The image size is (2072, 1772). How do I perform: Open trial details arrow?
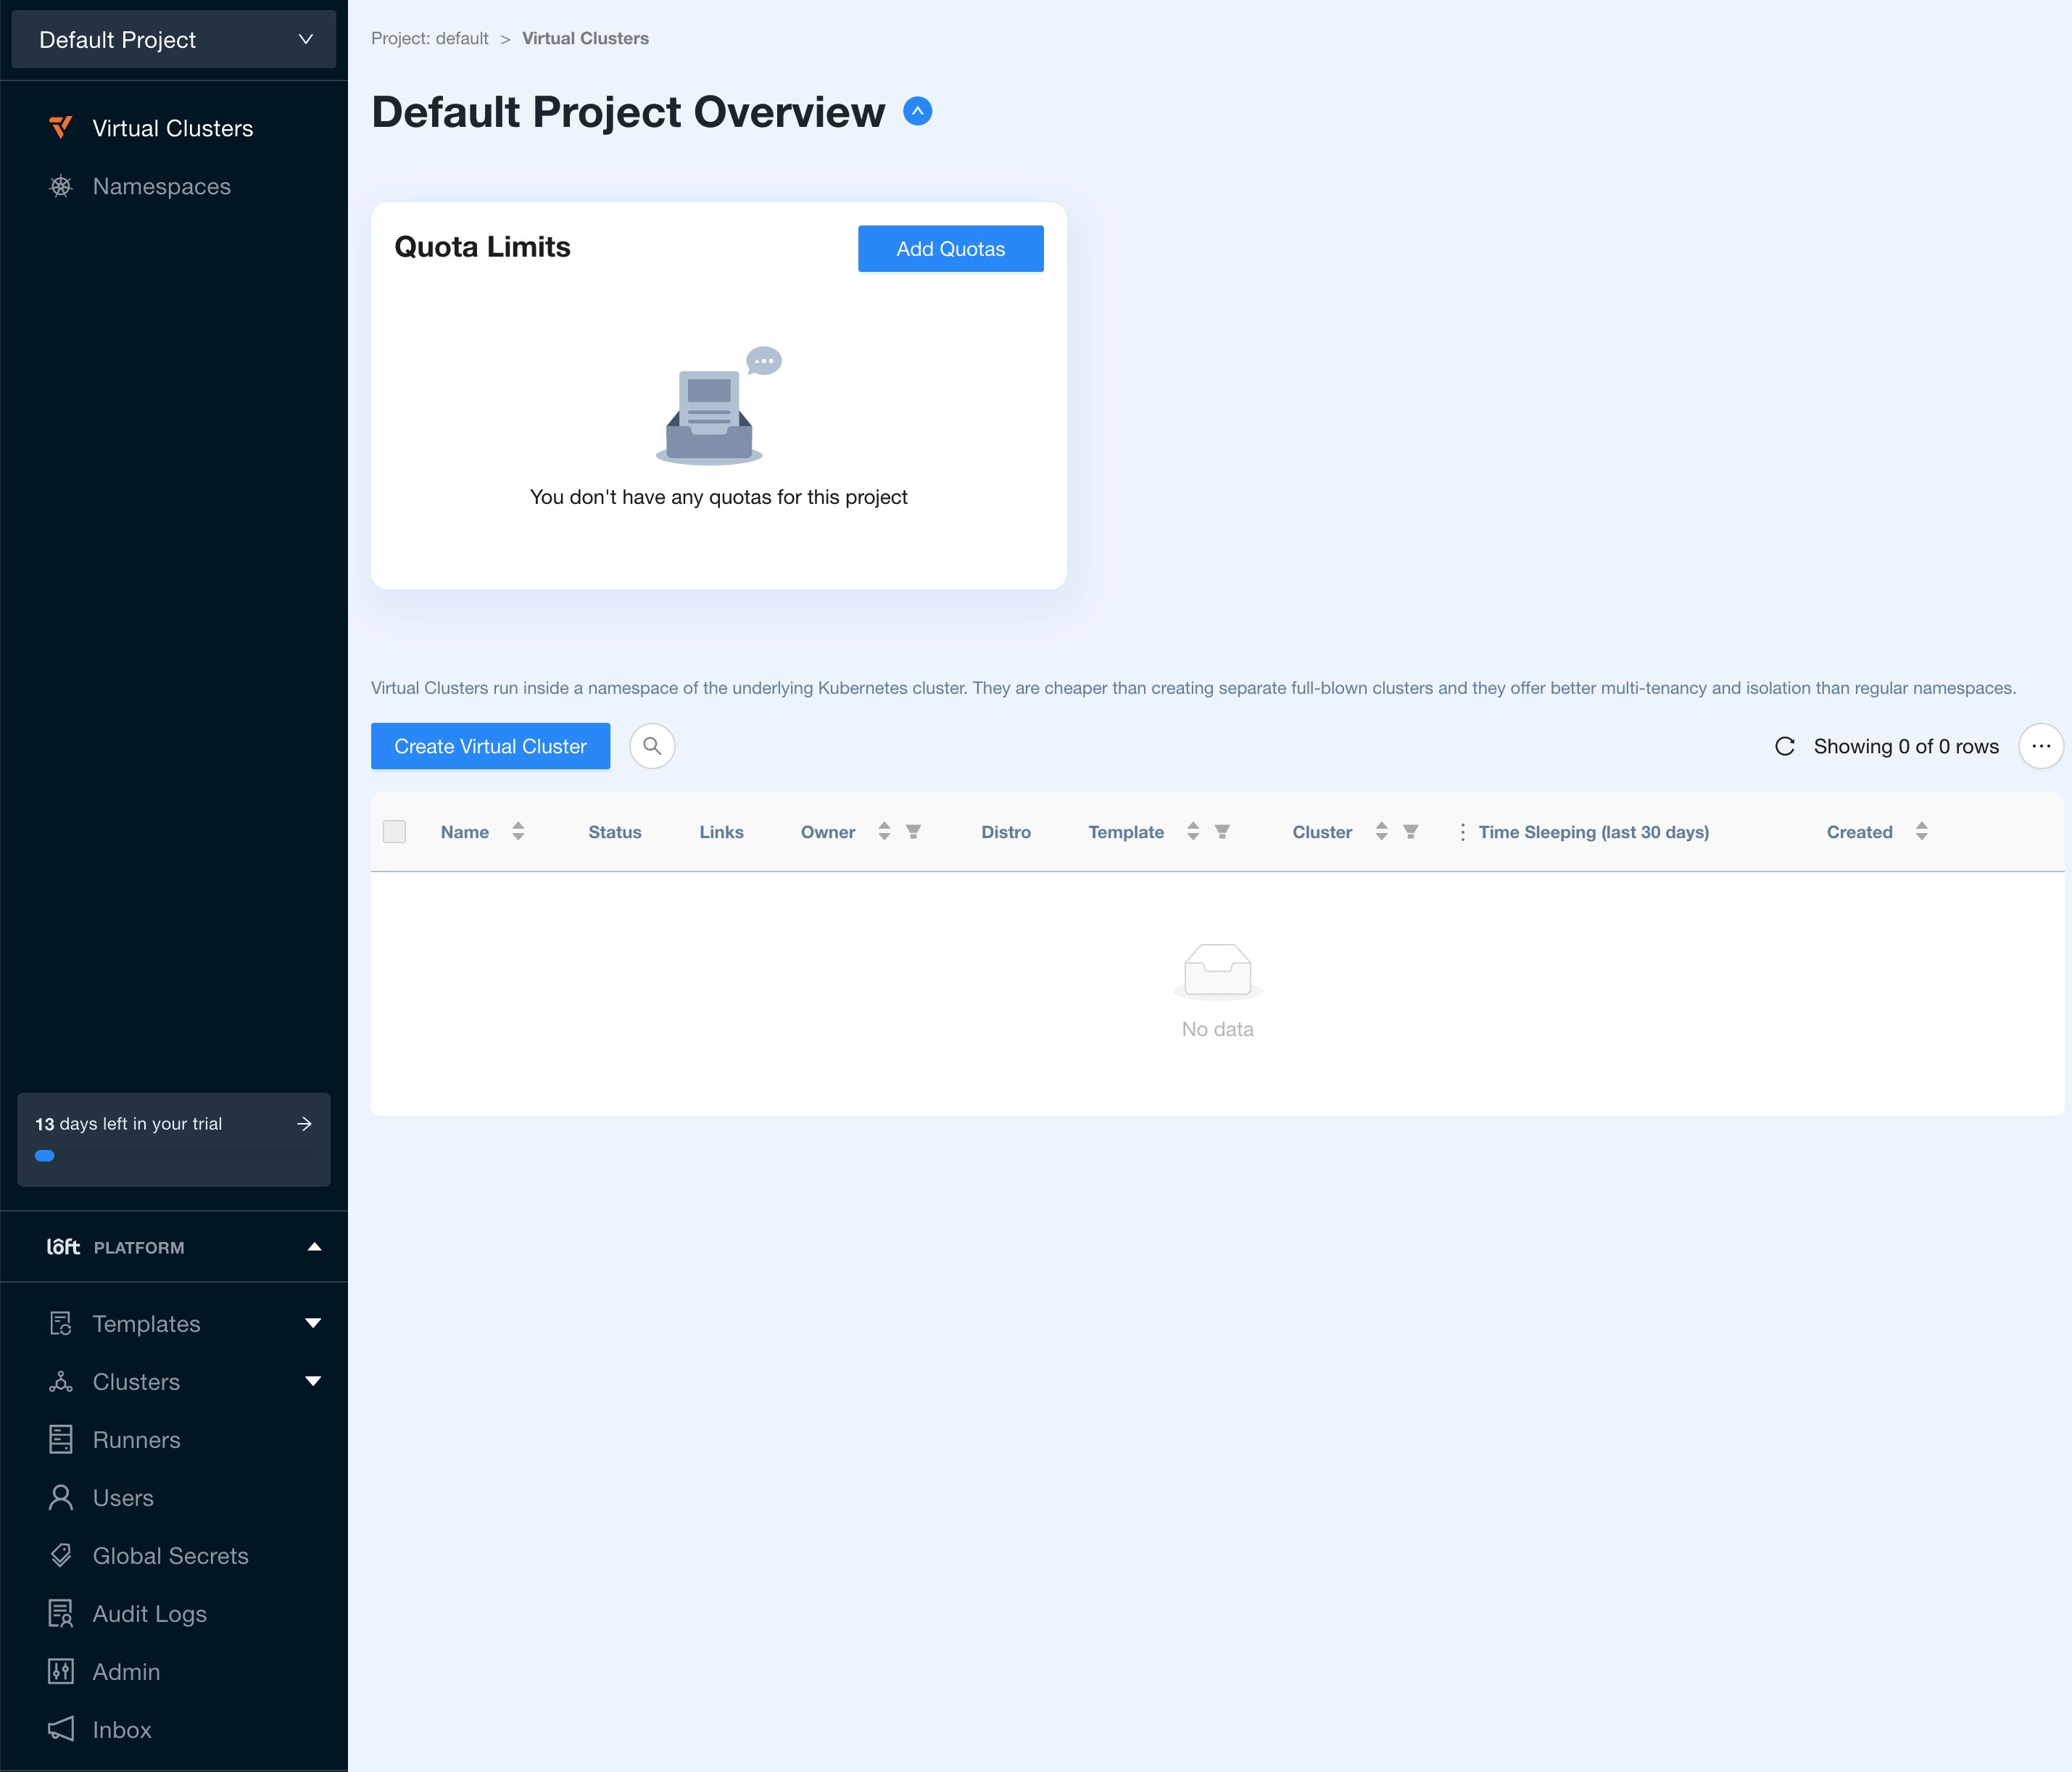tap(304, 1124)
